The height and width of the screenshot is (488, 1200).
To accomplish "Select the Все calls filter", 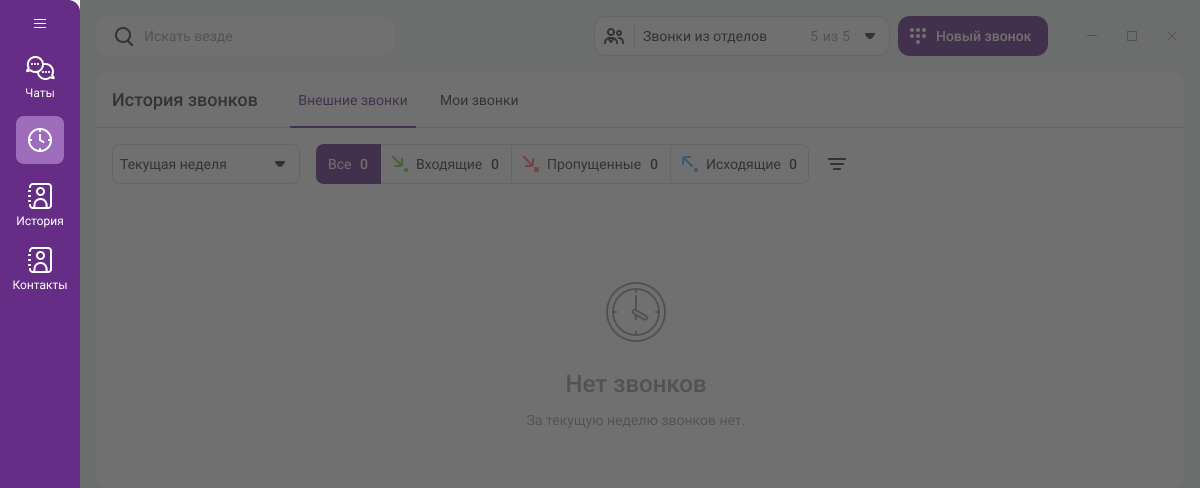I will coord(348,164).
